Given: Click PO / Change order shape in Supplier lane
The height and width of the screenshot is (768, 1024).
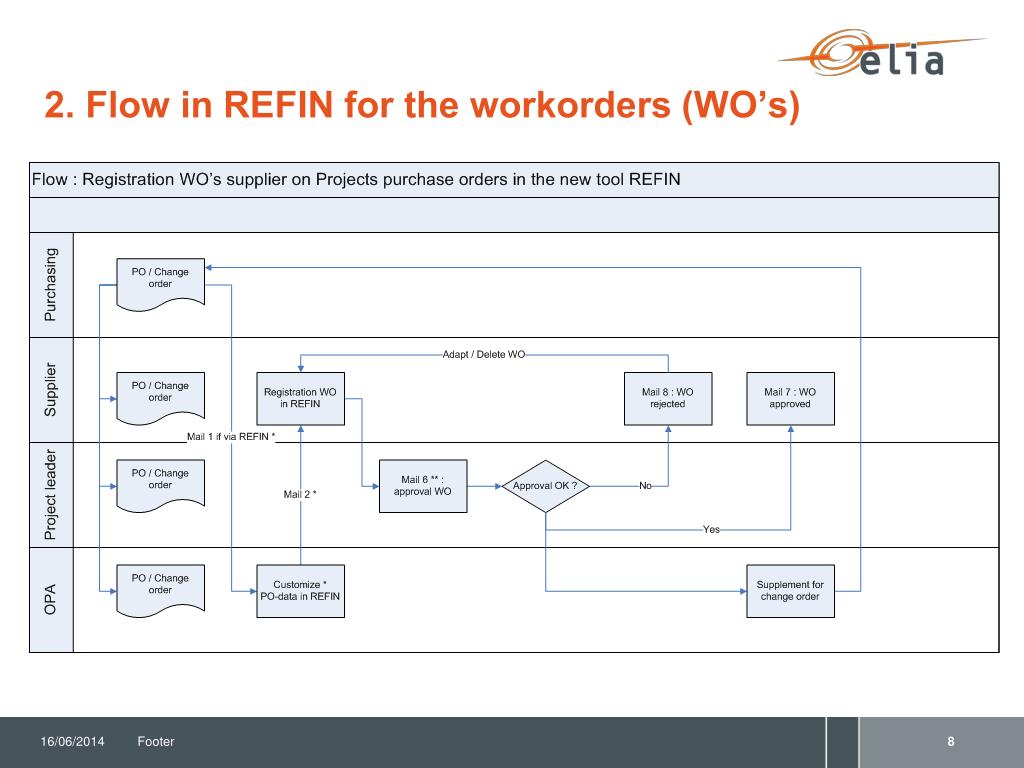Looking at the screenshot, I should tap(160, 398).
